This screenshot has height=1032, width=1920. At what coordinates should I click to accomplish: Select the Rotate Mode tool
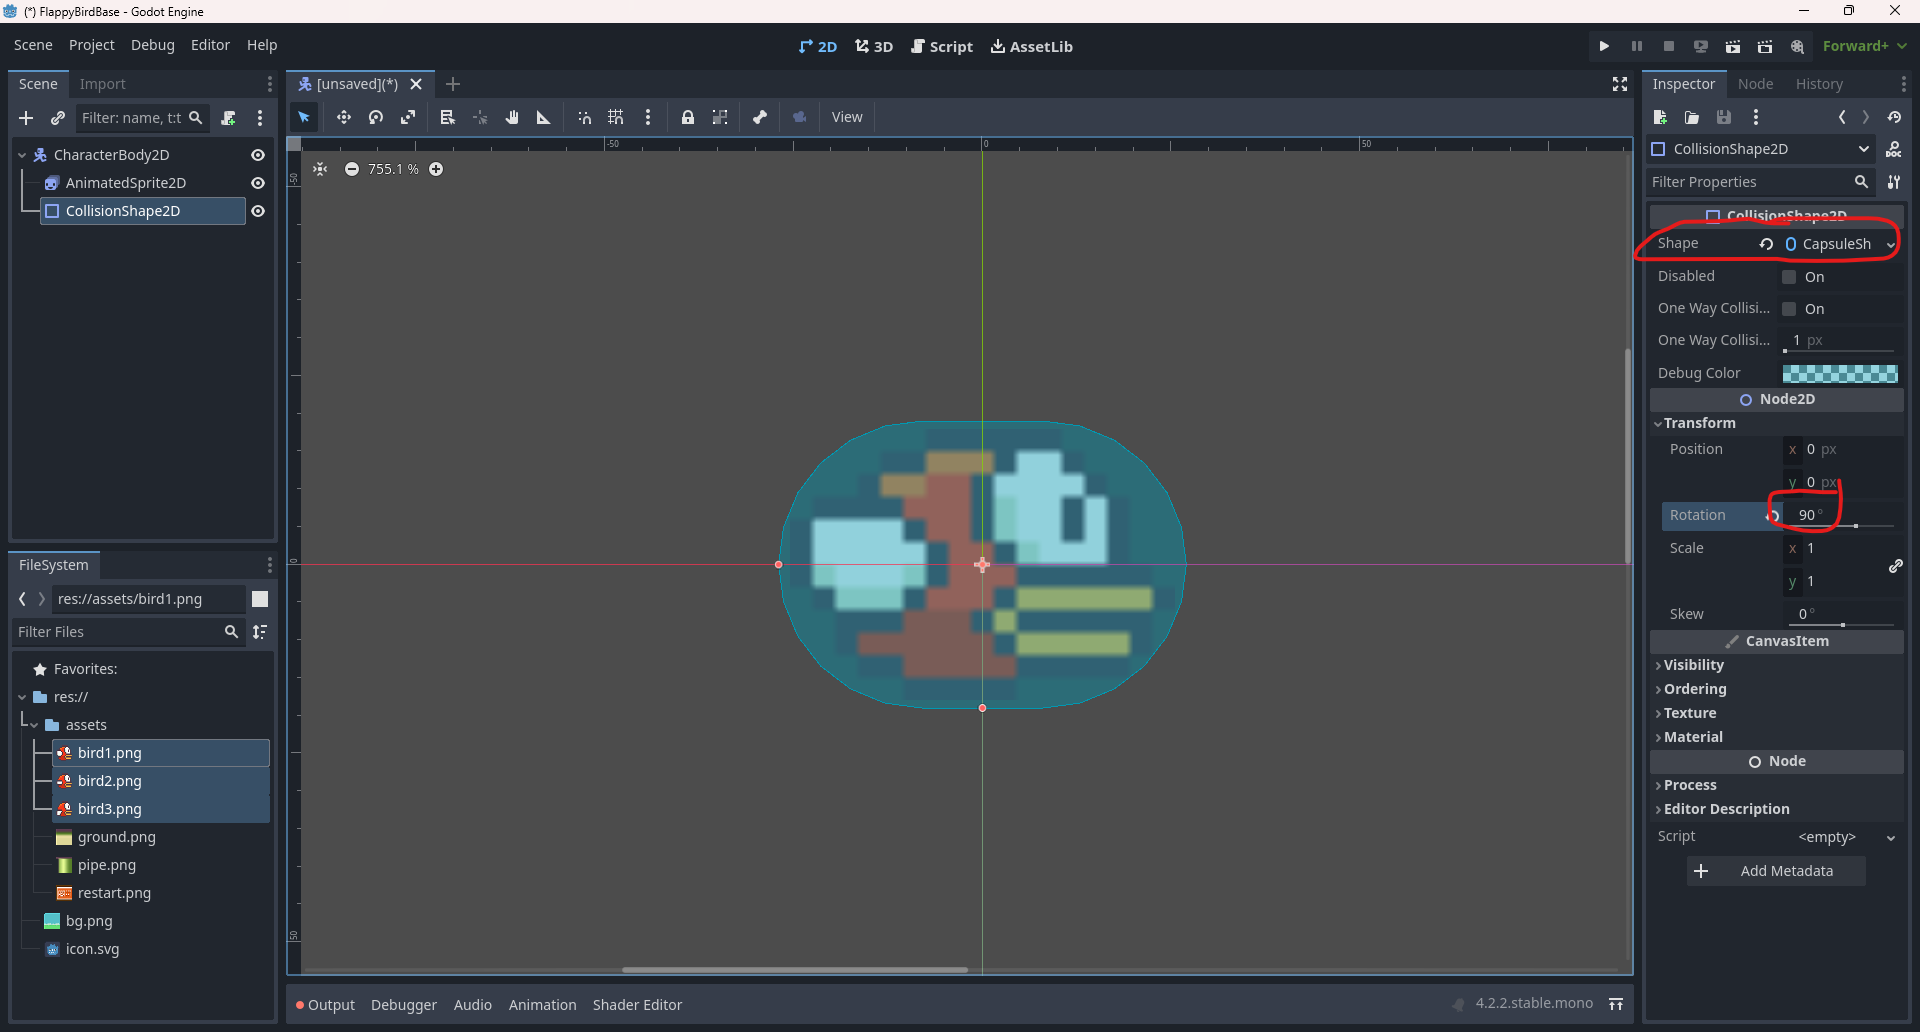click(376, 117)
